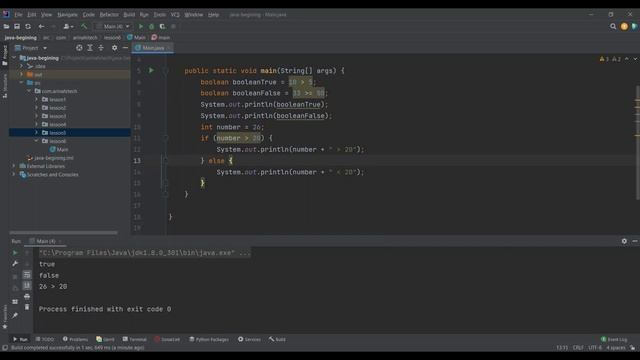Click the bottom-left tool windows quick-access icon
This screenshot has height=360, width=640.
tap(5, 348)
